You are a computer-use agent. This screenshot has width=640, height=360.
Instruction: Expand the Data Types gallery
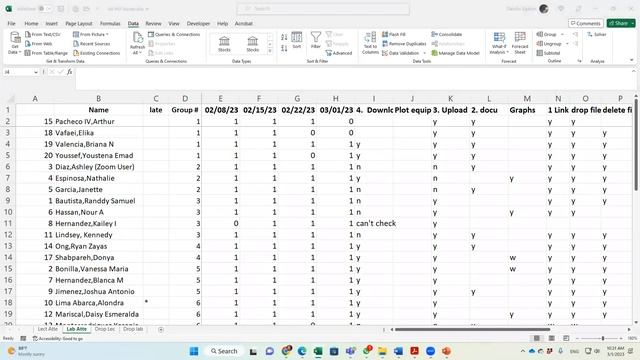[x=270, y=51]
